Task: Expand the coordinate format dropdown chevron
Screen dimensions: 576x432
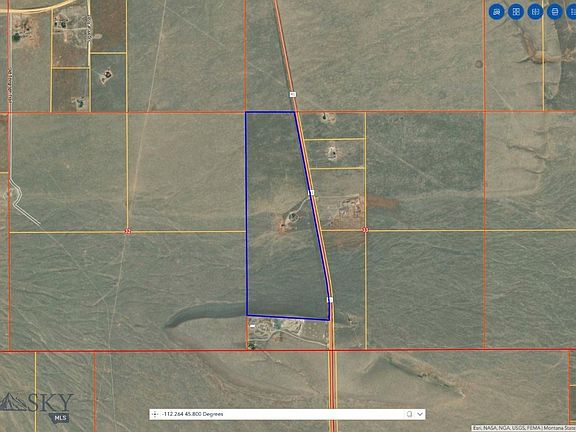Action: tap(420, 414)
